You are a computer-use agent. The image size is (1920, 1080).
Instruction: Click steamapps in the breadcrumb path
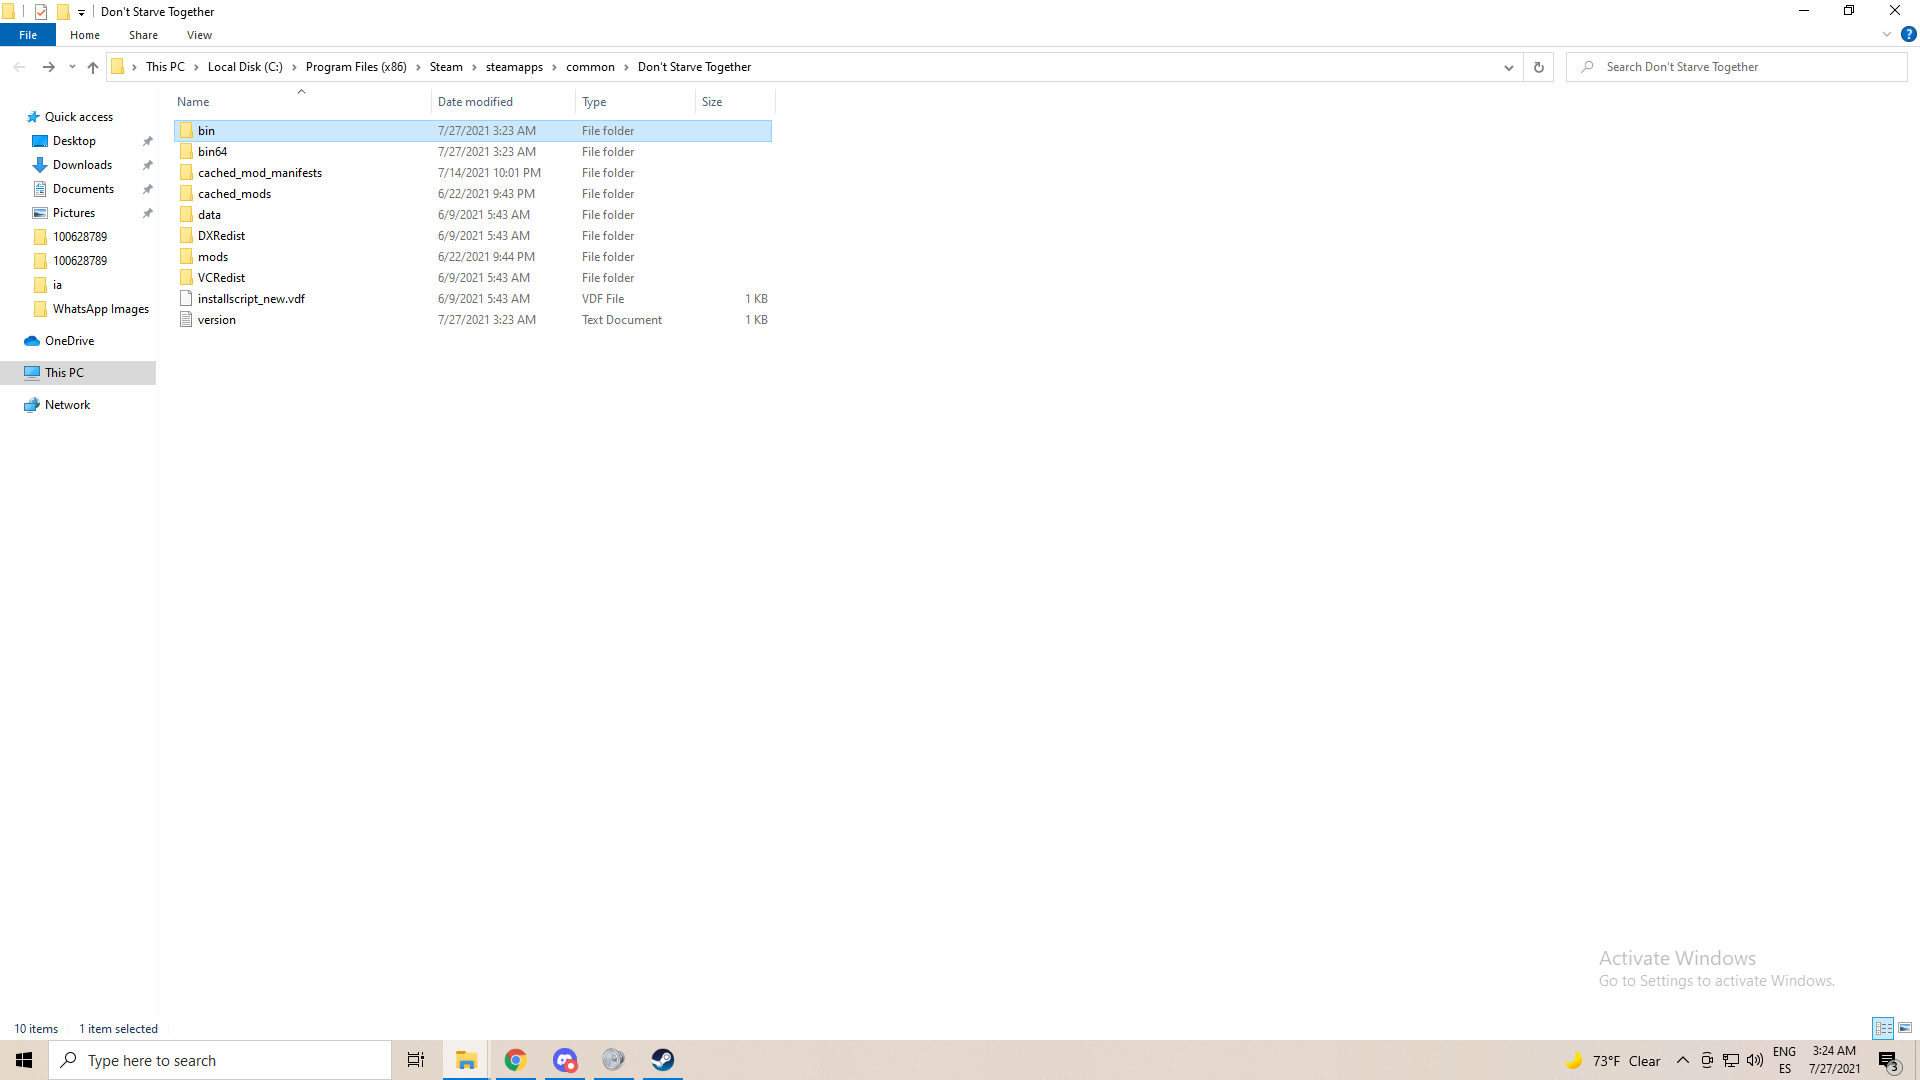coord(514,67)
